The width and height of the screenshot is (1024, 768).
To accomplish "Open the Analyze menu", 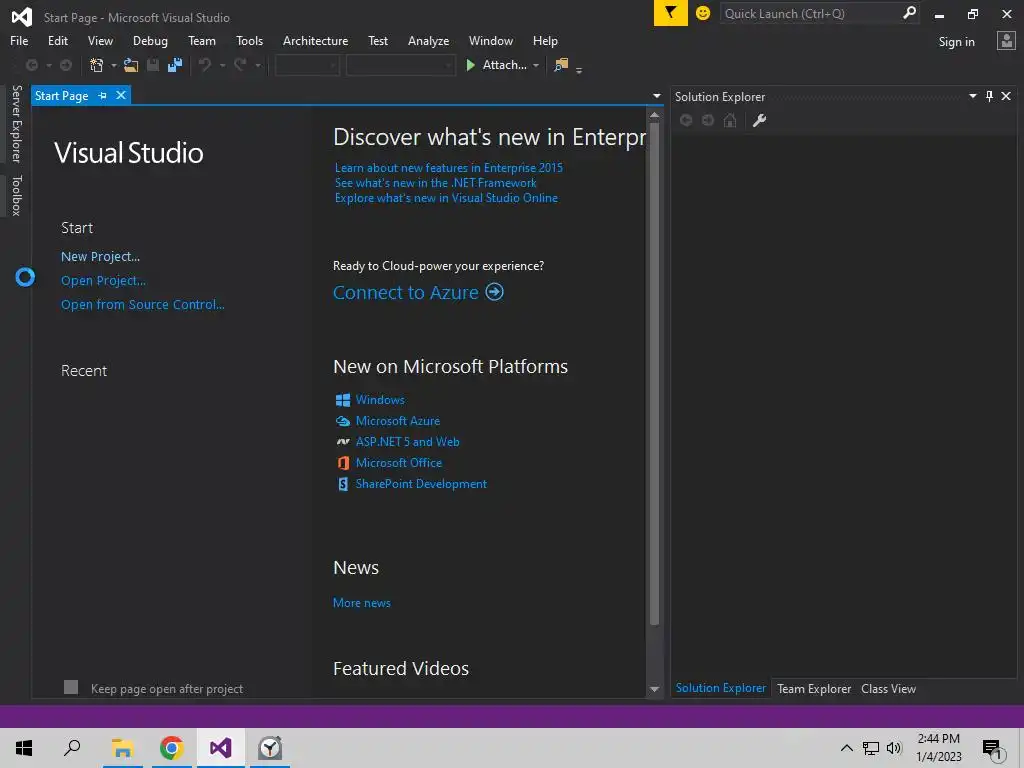I will pos(428,40).
